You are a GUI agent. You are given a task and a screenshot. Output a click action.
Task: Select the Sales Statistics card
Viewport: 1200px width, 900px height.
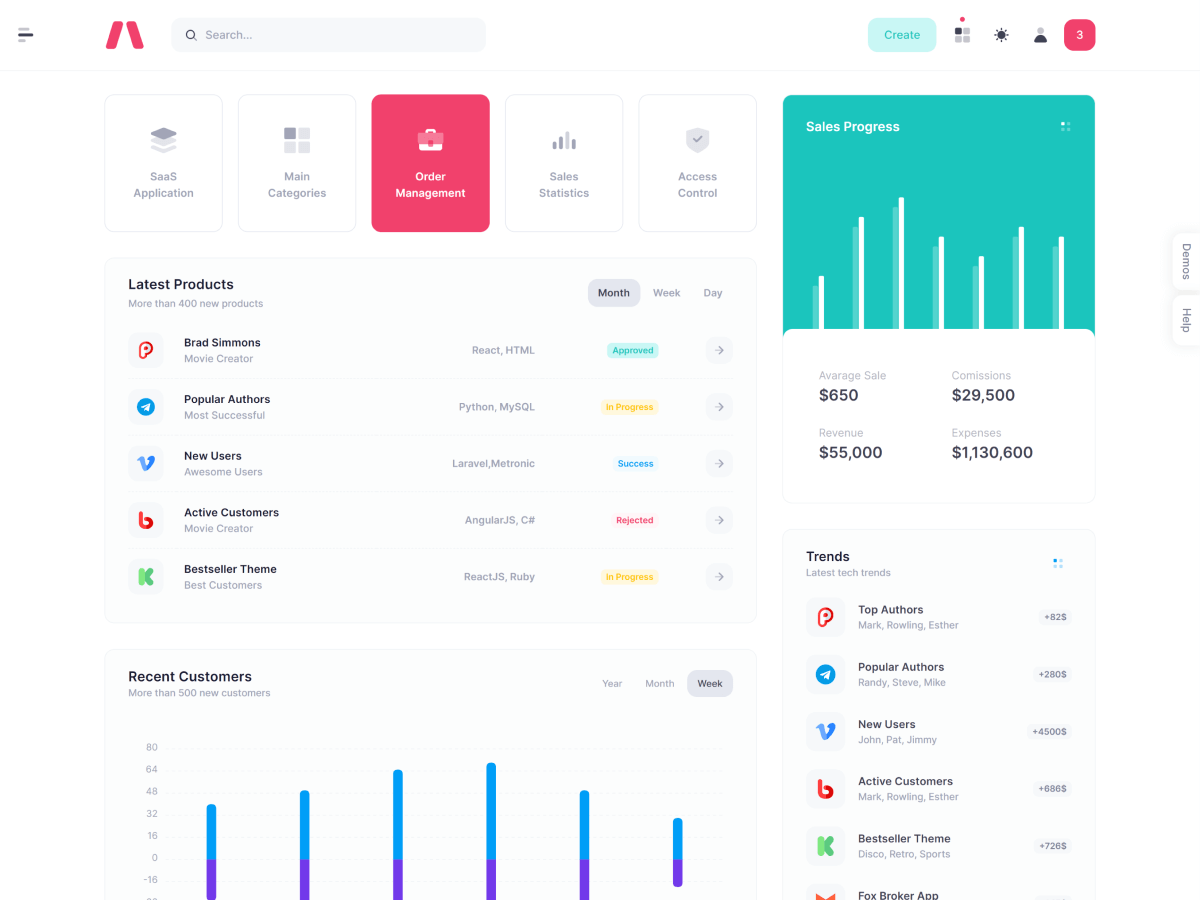pos(563,163)
